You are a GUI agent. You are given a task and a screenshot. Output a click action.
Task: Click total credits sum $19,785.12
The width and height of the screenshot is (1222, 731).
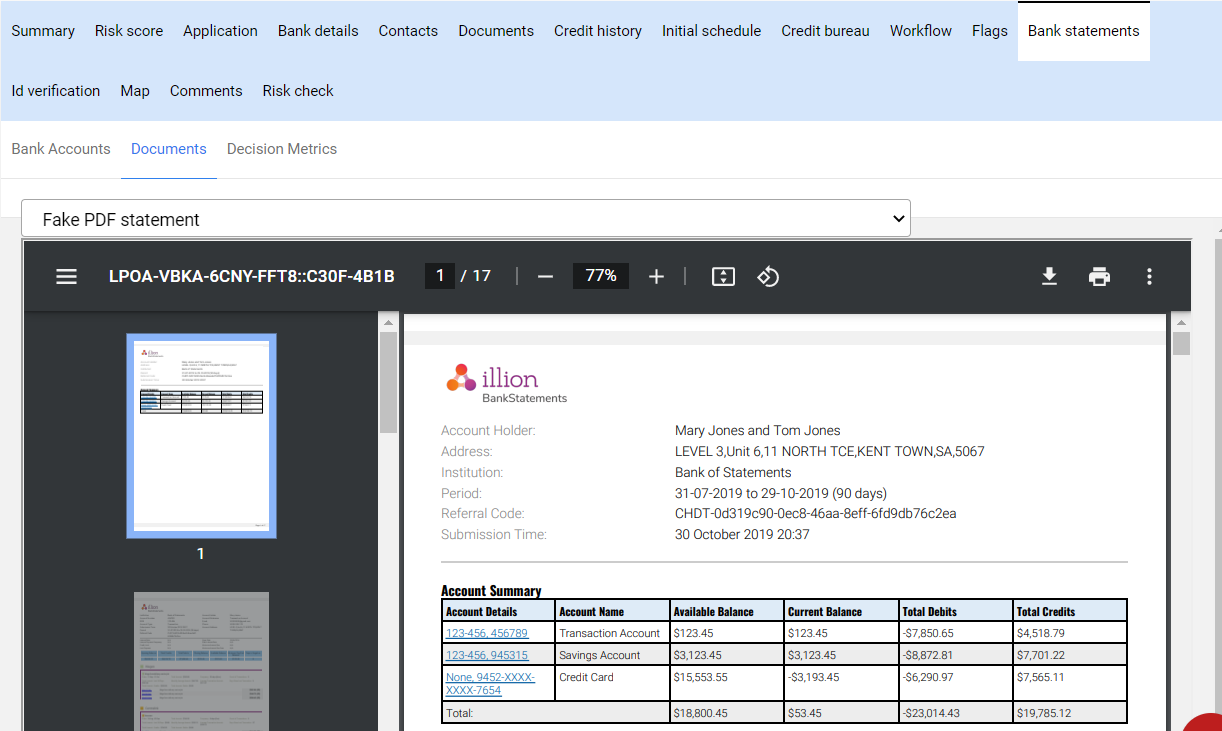(1044, 713)
